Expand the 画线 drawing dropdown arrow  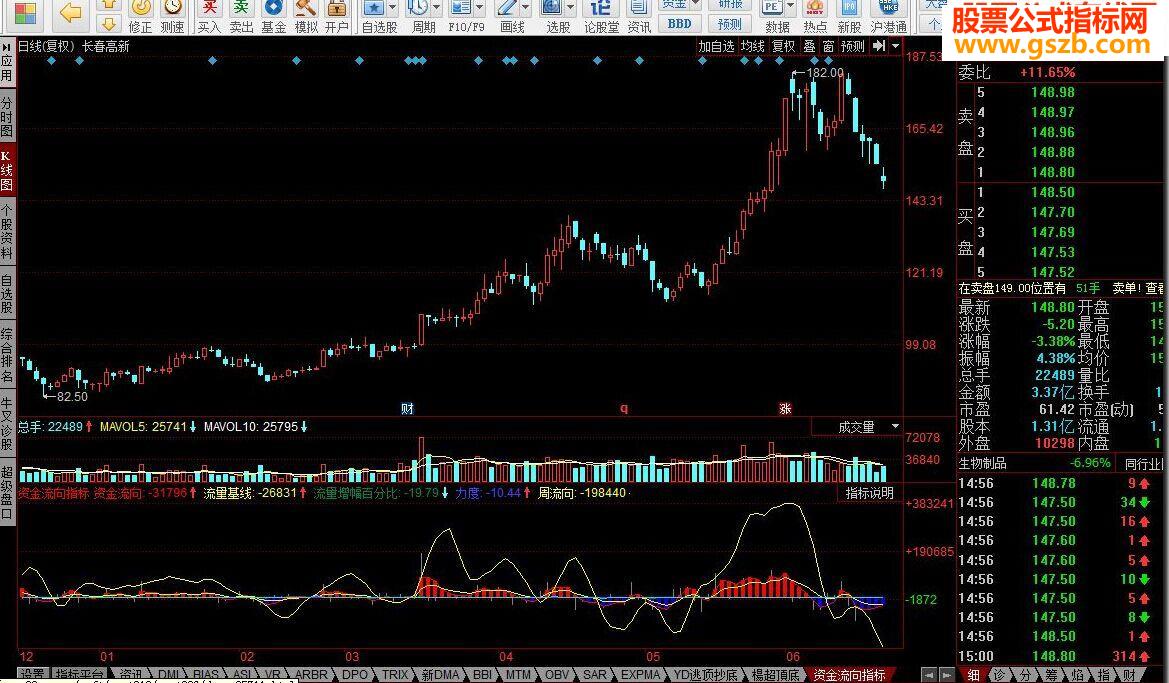(526, 8)
